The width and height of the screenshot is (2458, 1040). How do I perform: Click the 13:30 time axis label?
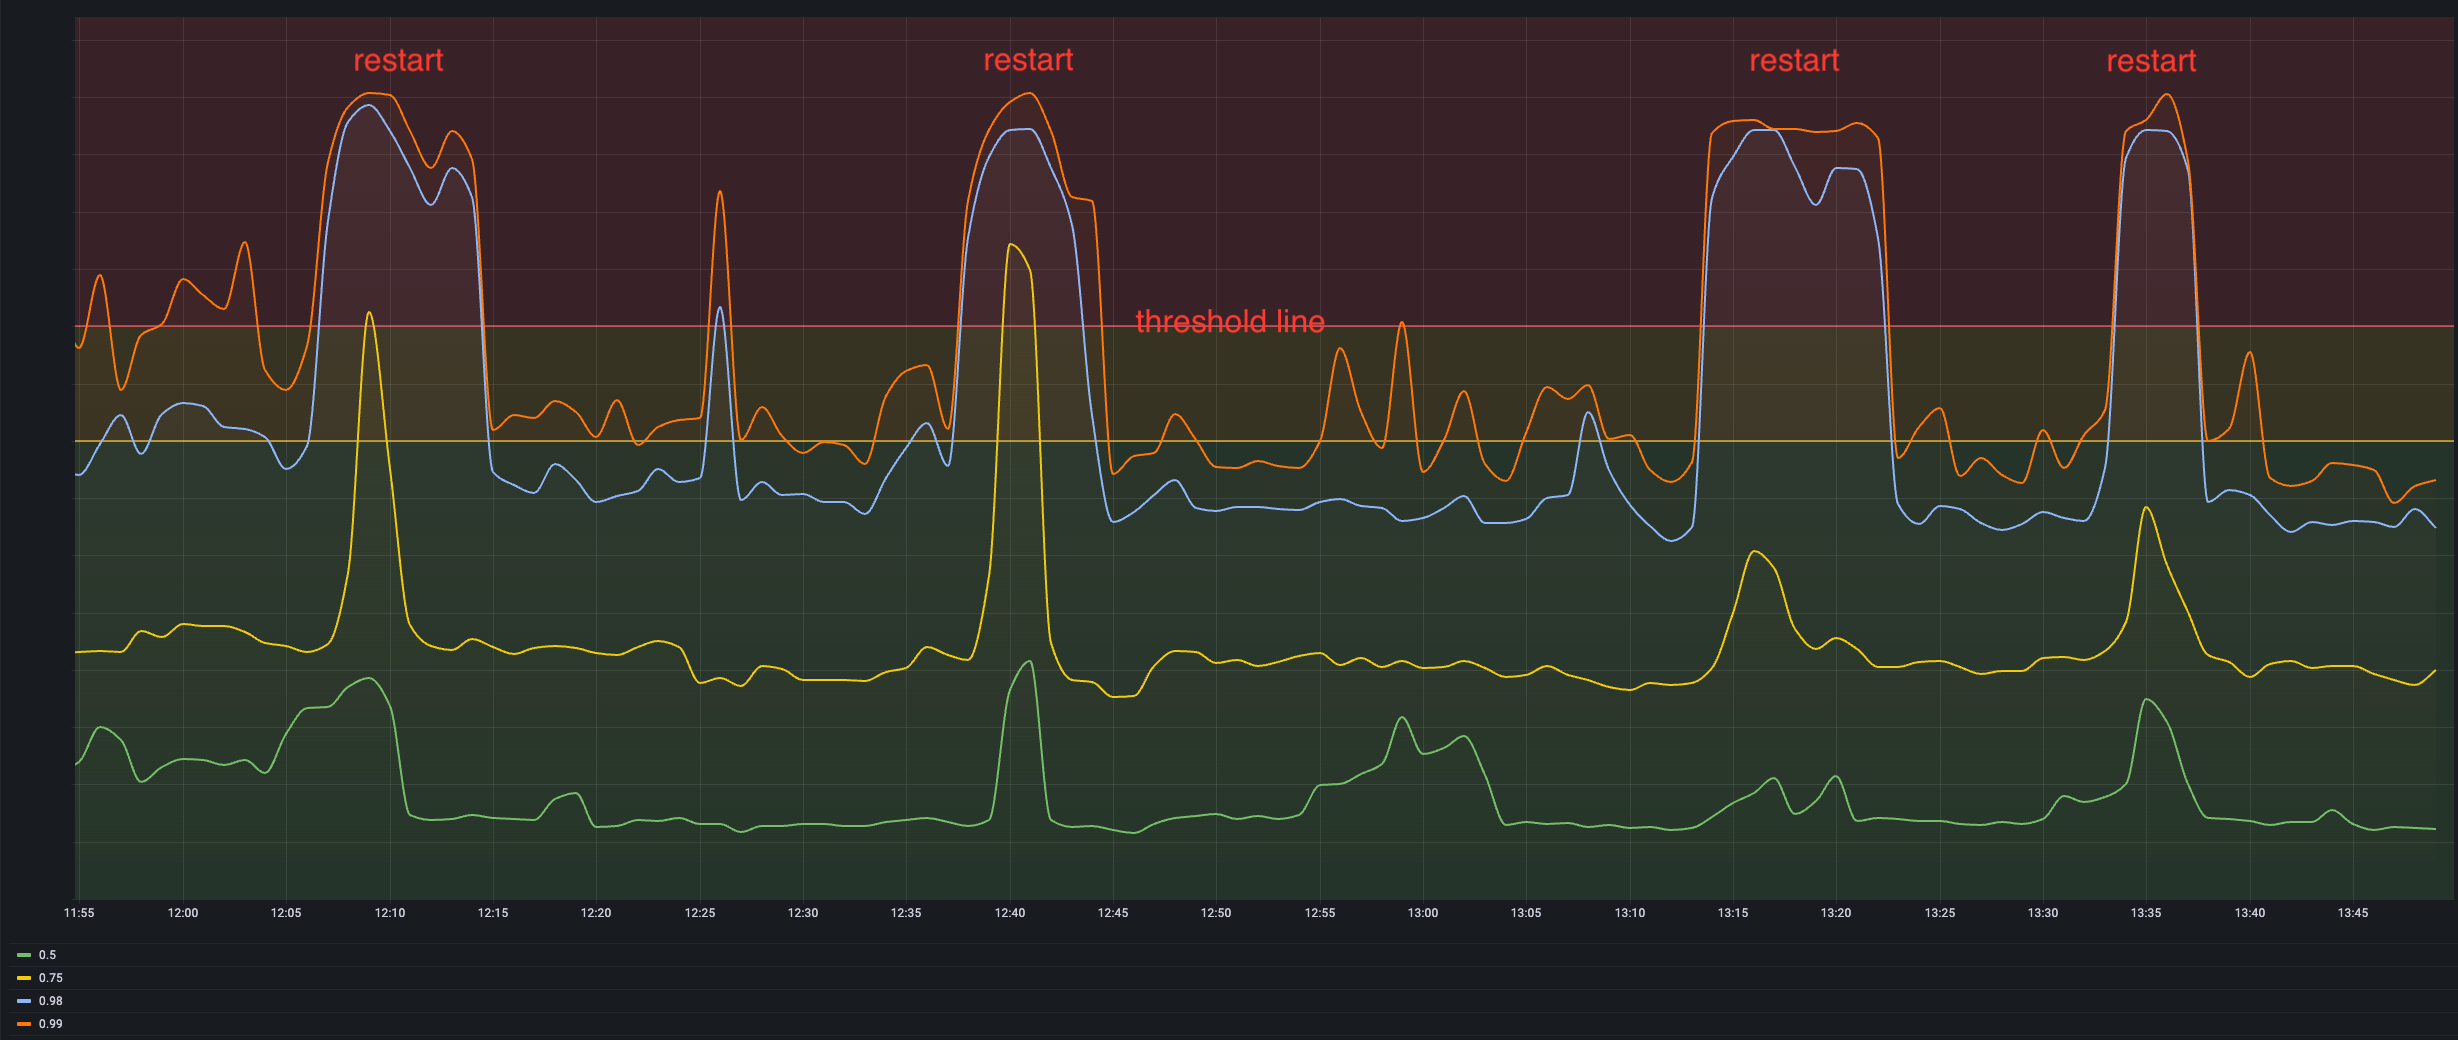pos(2043,913)
